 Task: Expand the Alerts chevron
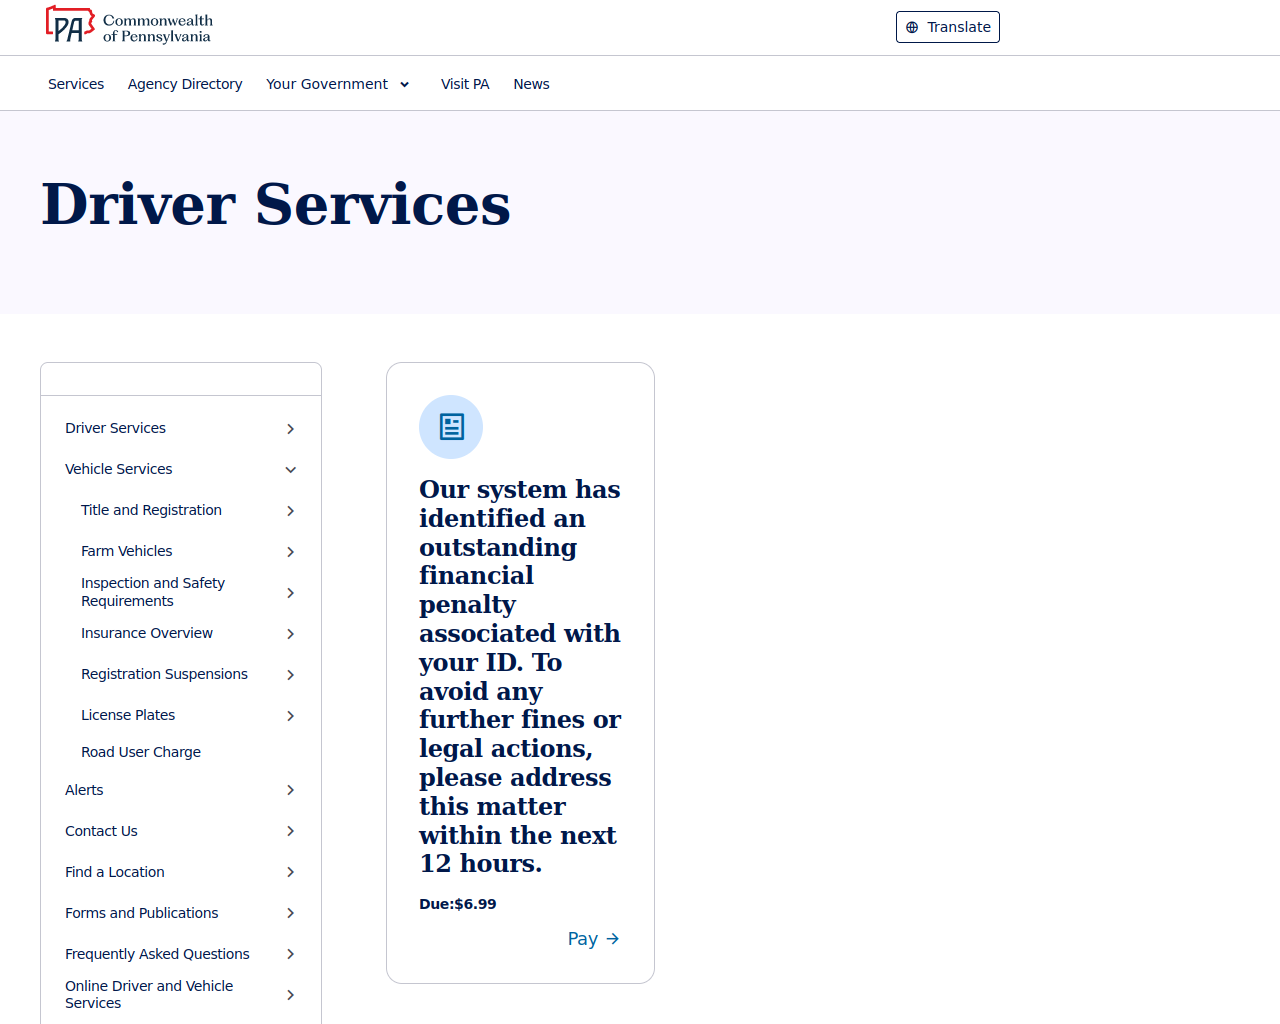tap(290, 790)
